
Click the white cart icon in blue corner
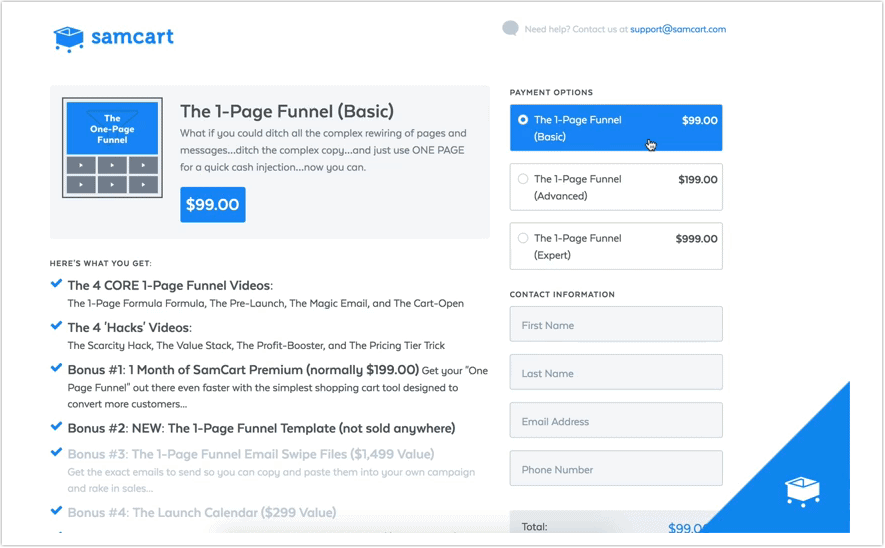pos(802,491)
